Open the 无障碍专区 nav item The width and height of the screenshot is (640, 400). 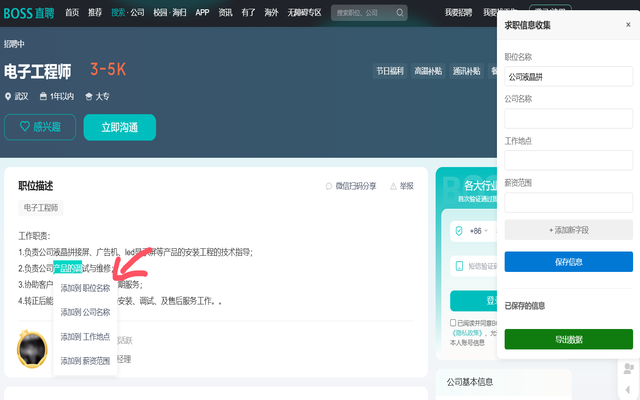304,13
